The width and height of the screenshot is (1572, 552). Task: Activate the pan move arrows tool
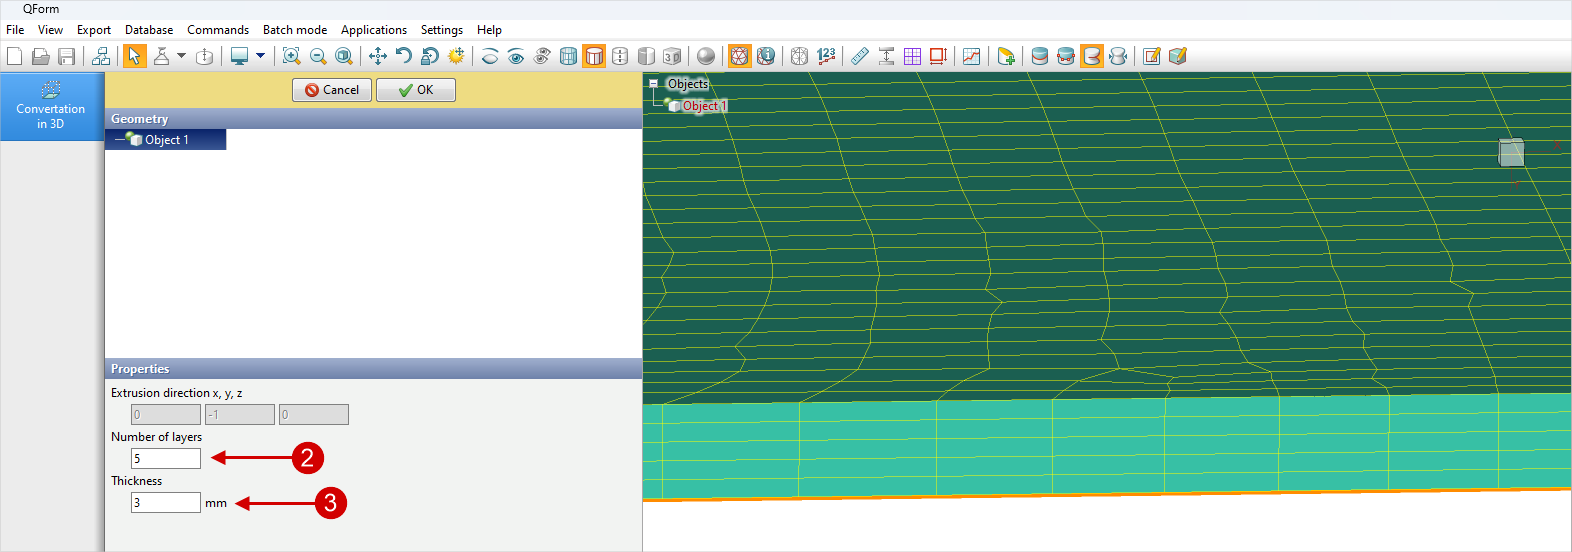377,56
